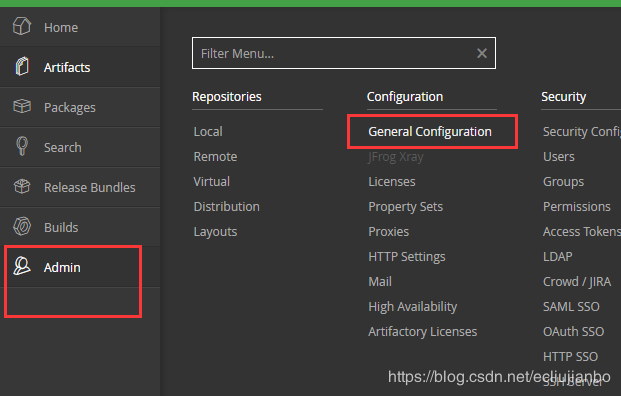Viewport: 621px width, 396px height.
Task: Click the Home cube icon in sidebar
Action: [x=22, y=27]
